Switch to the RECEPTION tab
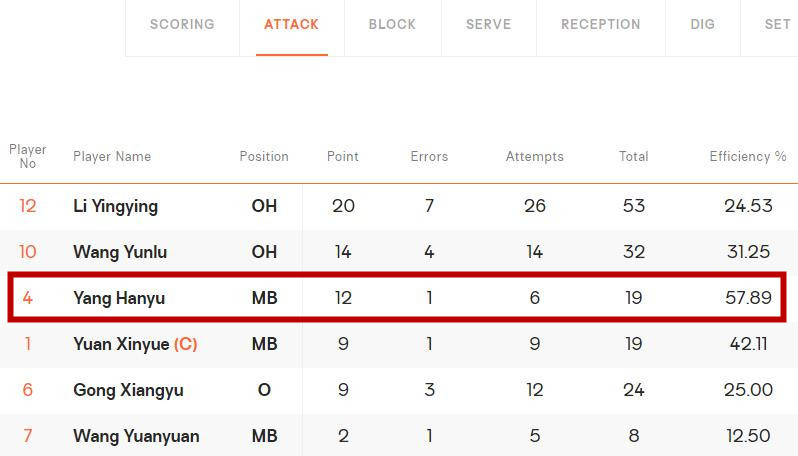 point(601,24)
